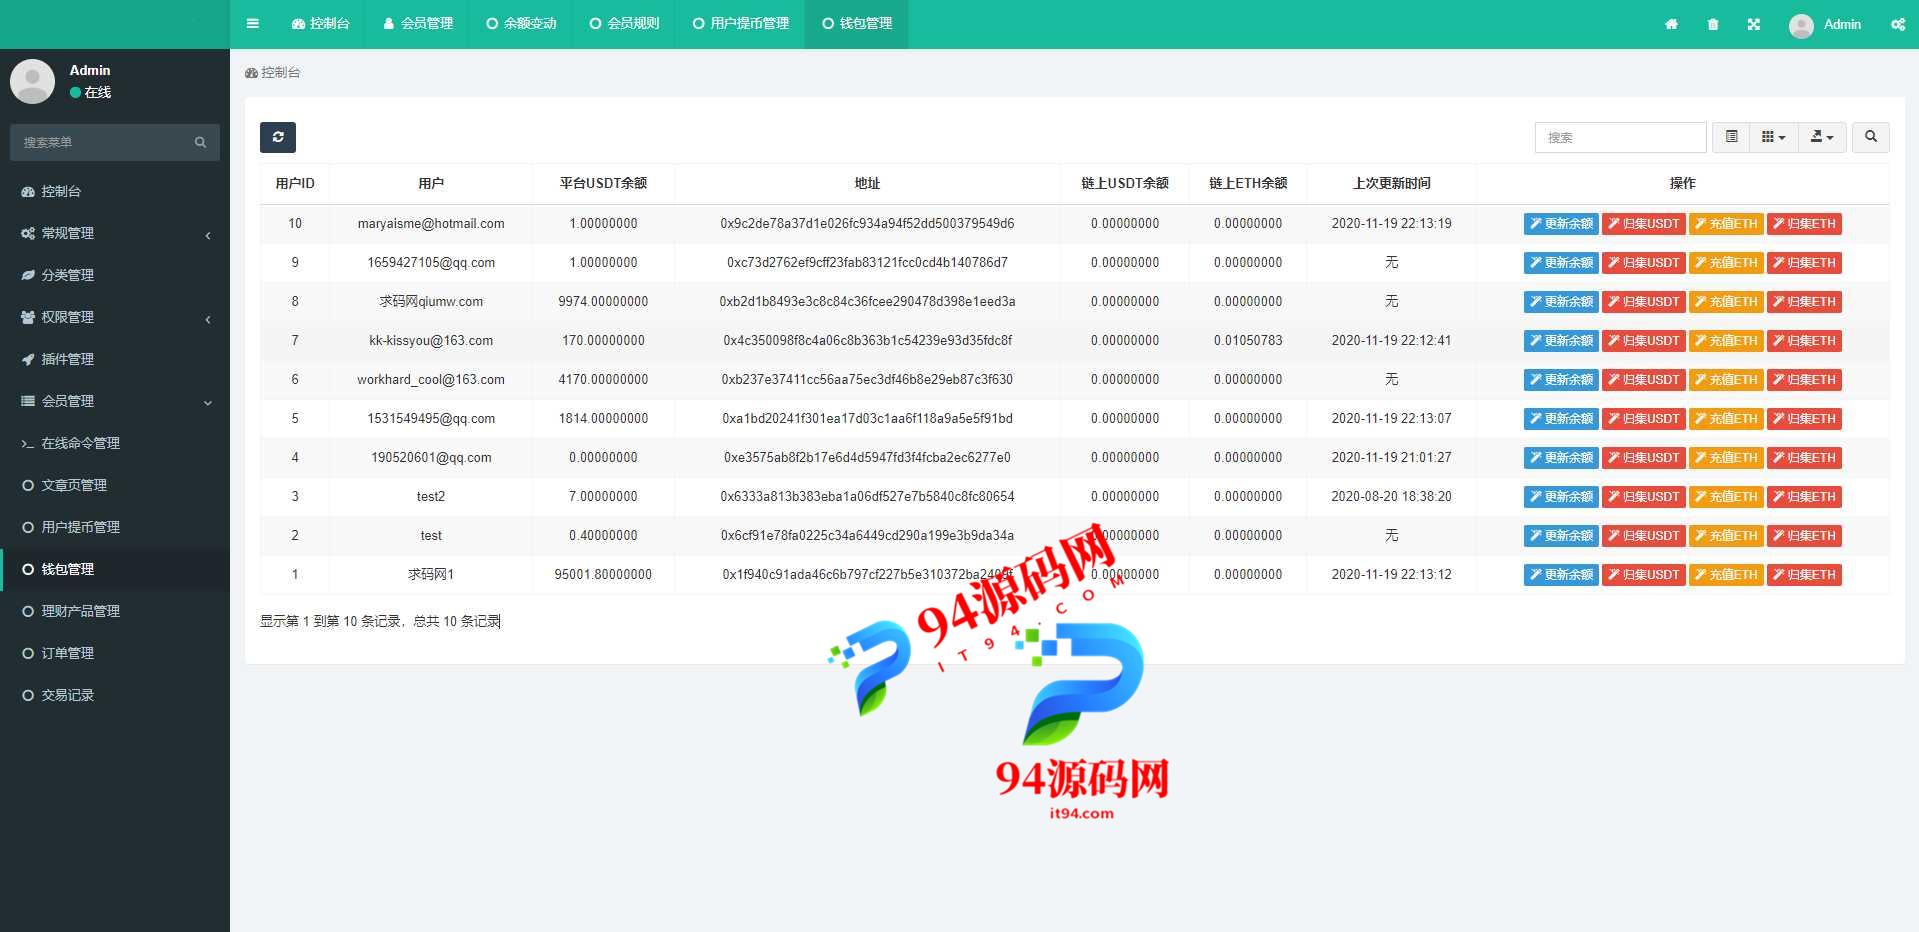
Task: Open the settings cogs icon
Action: [1898, 24]
